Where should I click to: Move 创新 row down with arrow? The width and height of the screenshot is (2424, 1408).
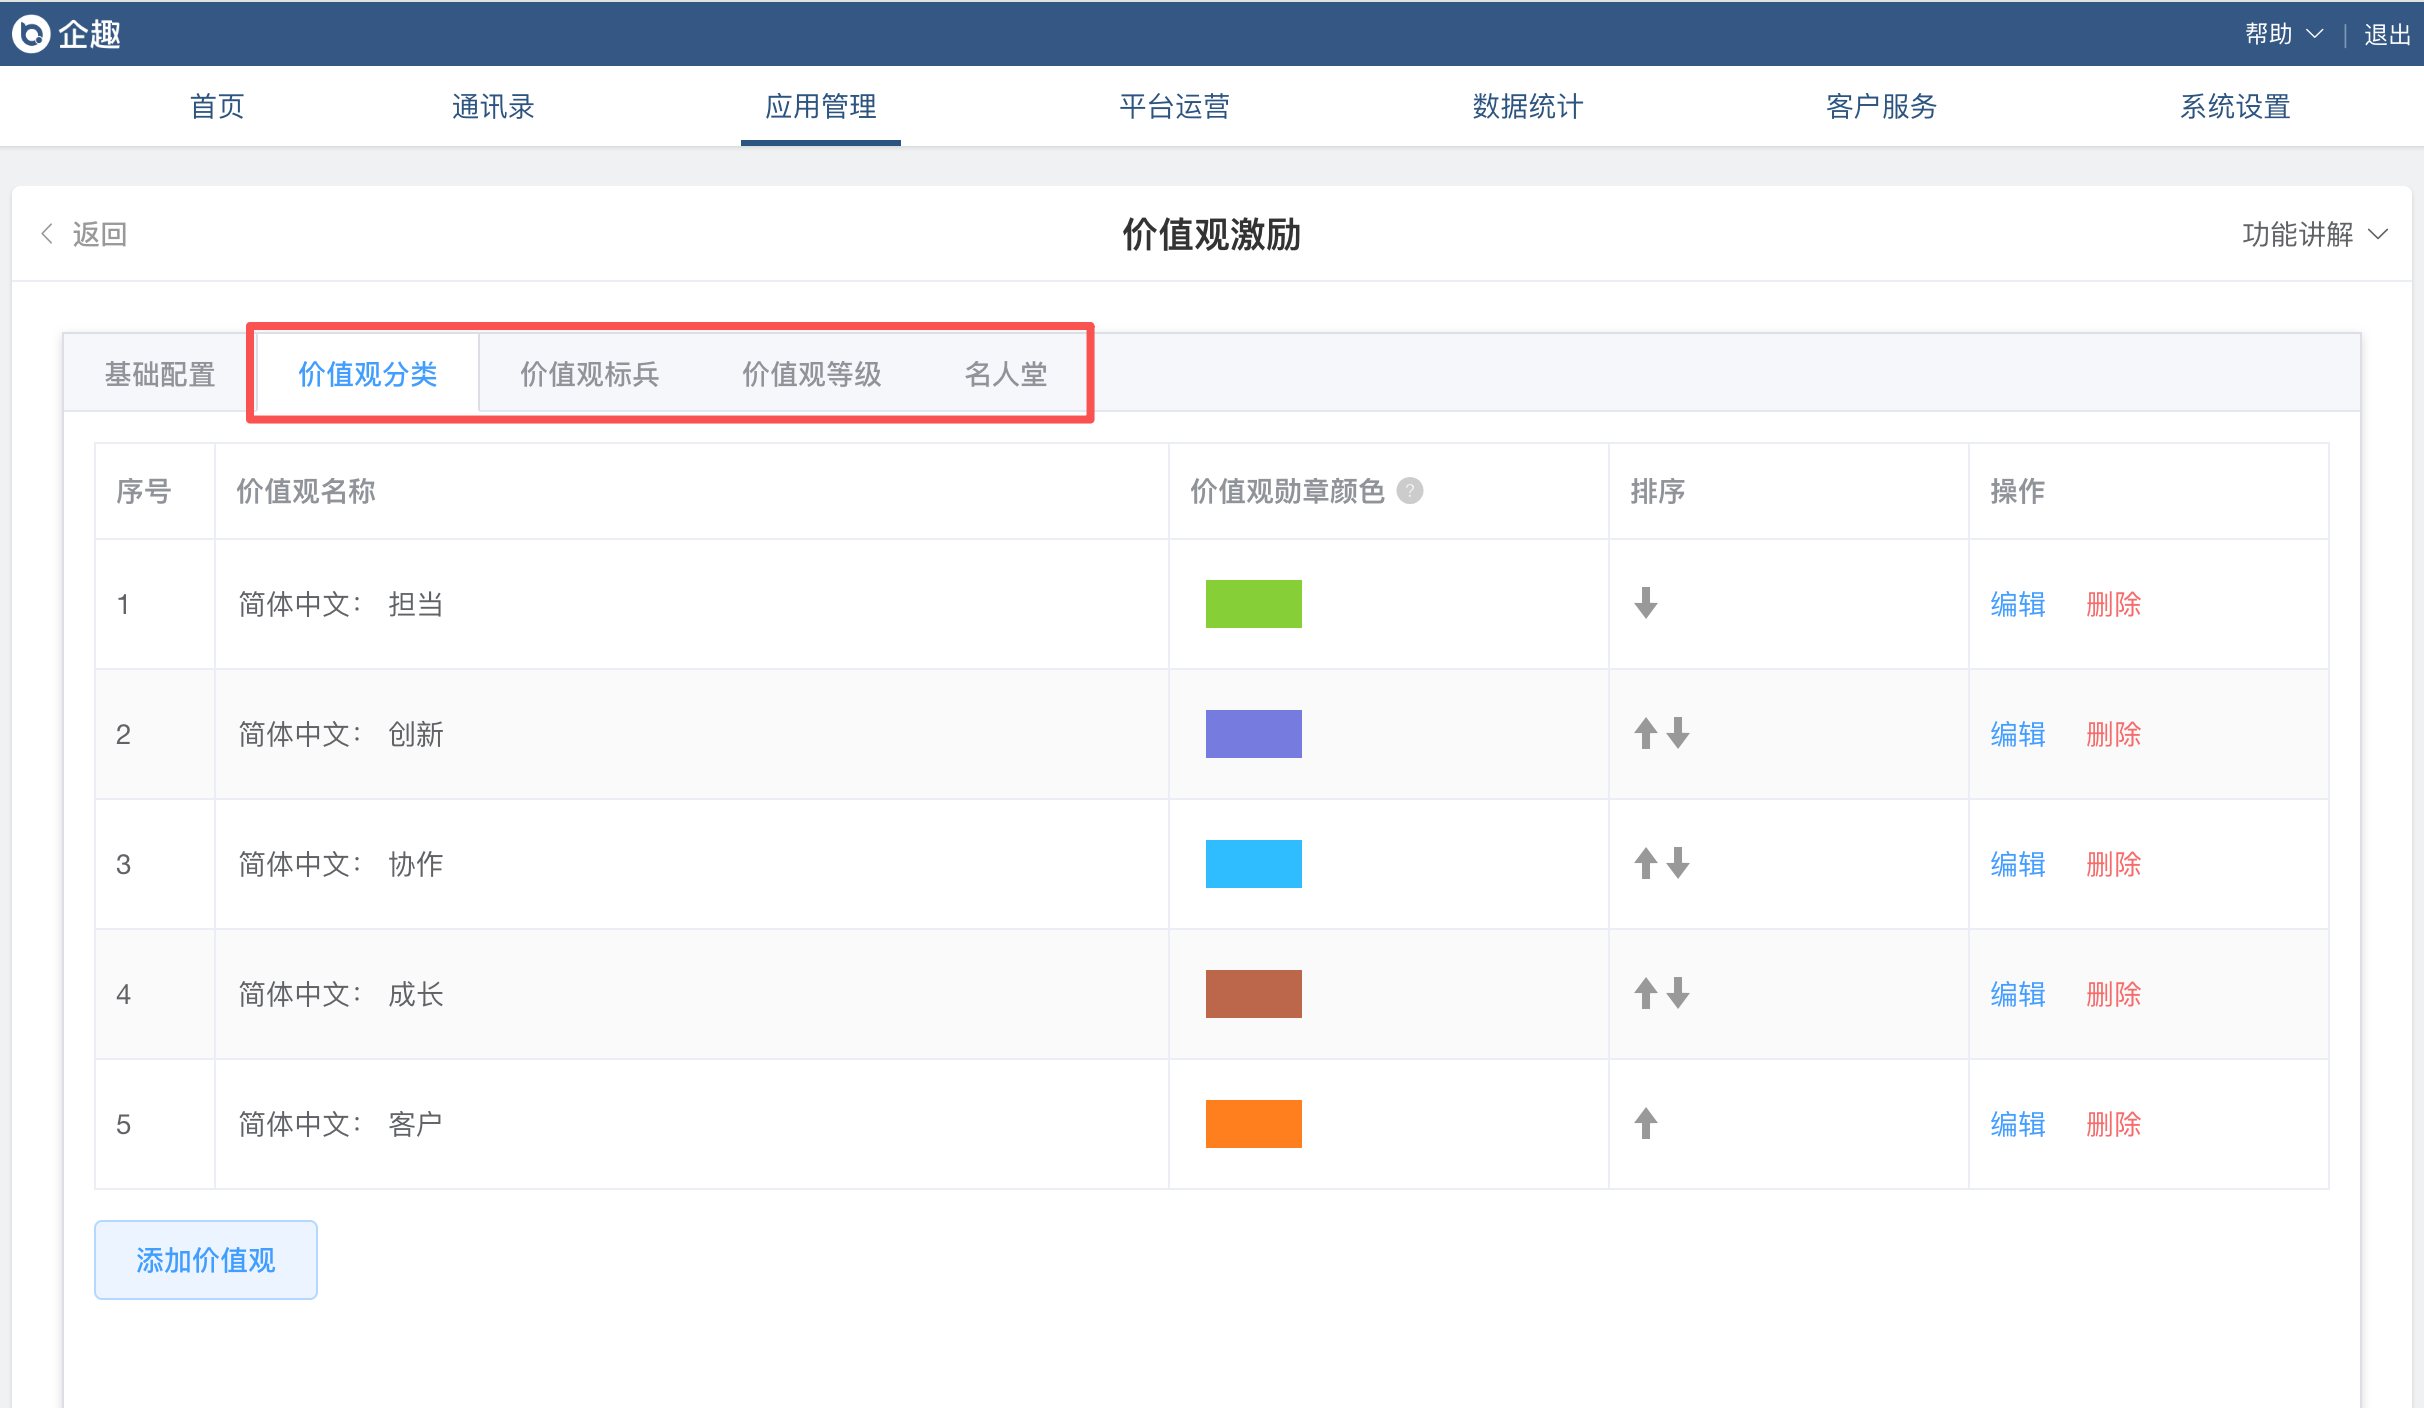coord(1678,733)
